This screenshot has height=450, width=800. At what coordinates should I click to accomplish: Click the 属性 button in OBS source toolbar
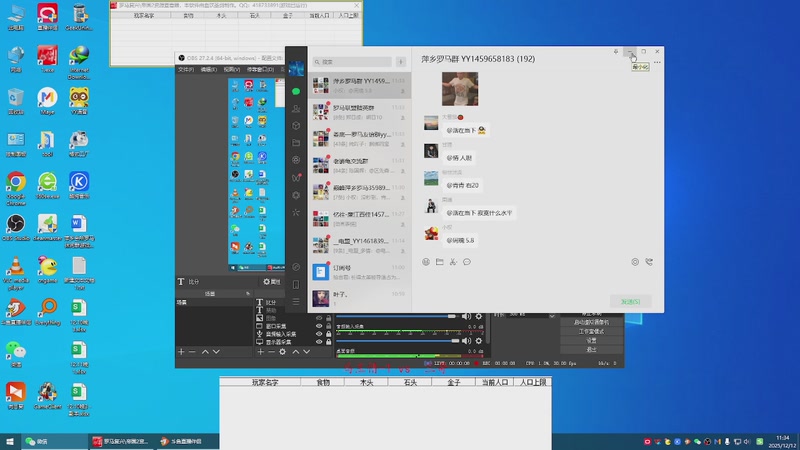[x=272, y=282]
